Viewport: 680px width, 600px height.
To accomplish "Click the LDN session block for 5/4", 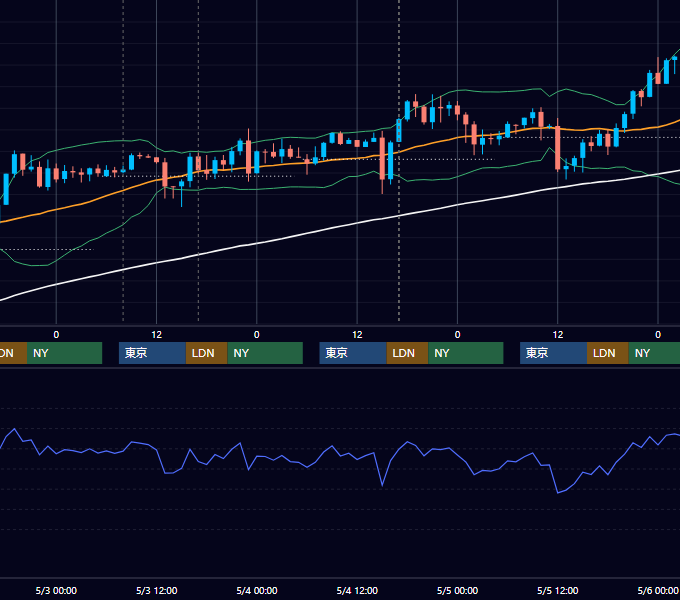I will [x=407, y=353].
